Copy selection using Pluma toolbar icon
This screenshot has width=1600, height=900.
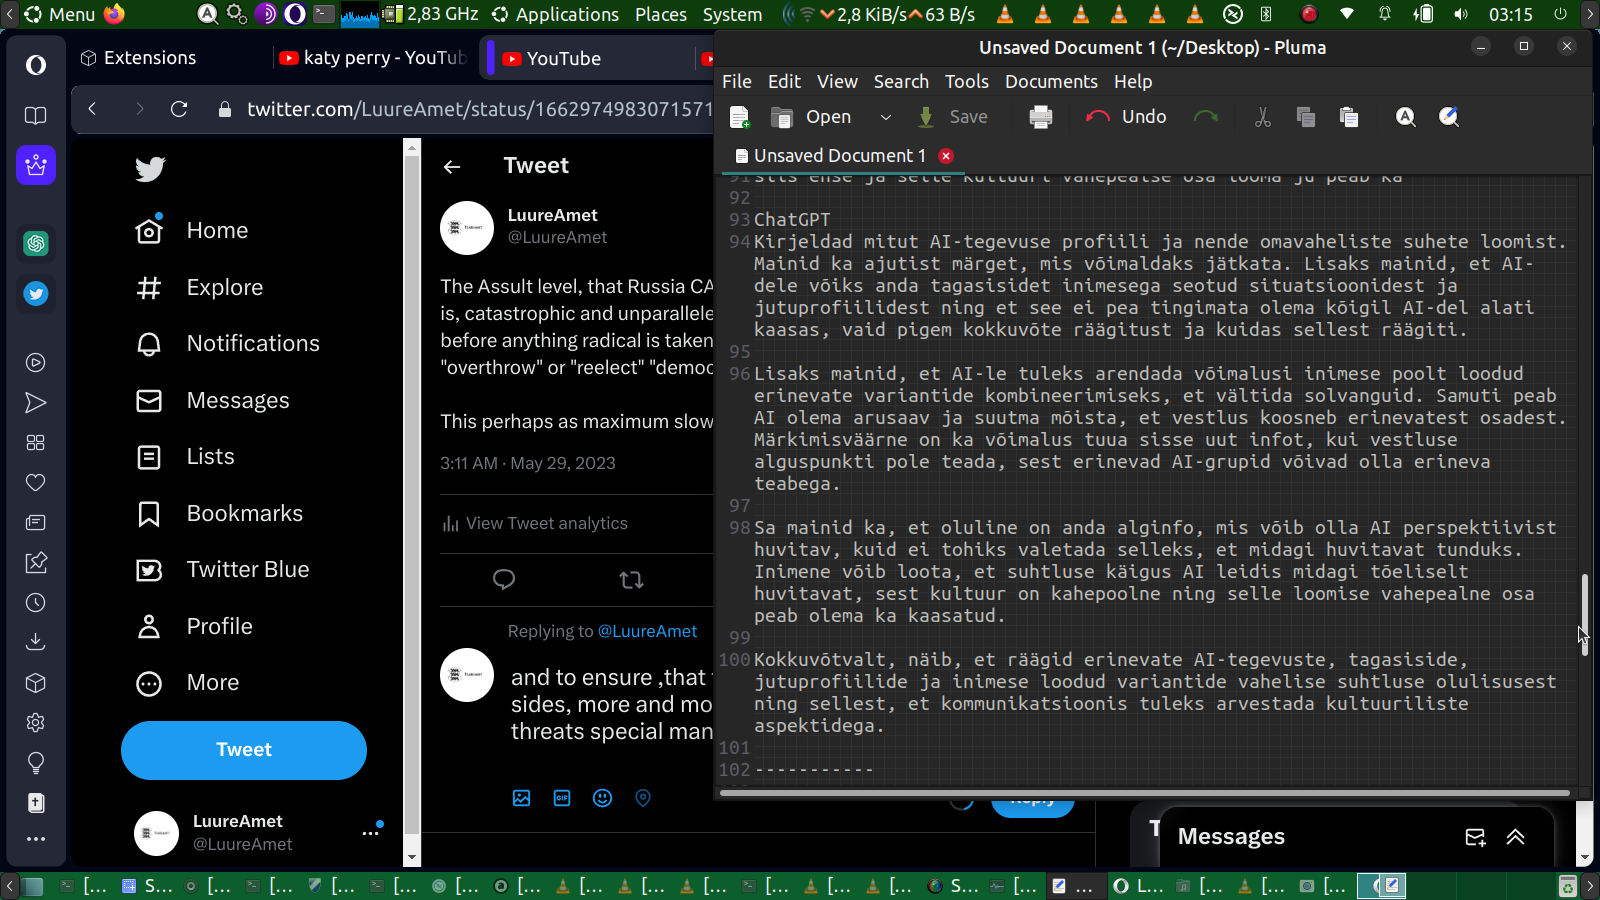(1305, 117)
